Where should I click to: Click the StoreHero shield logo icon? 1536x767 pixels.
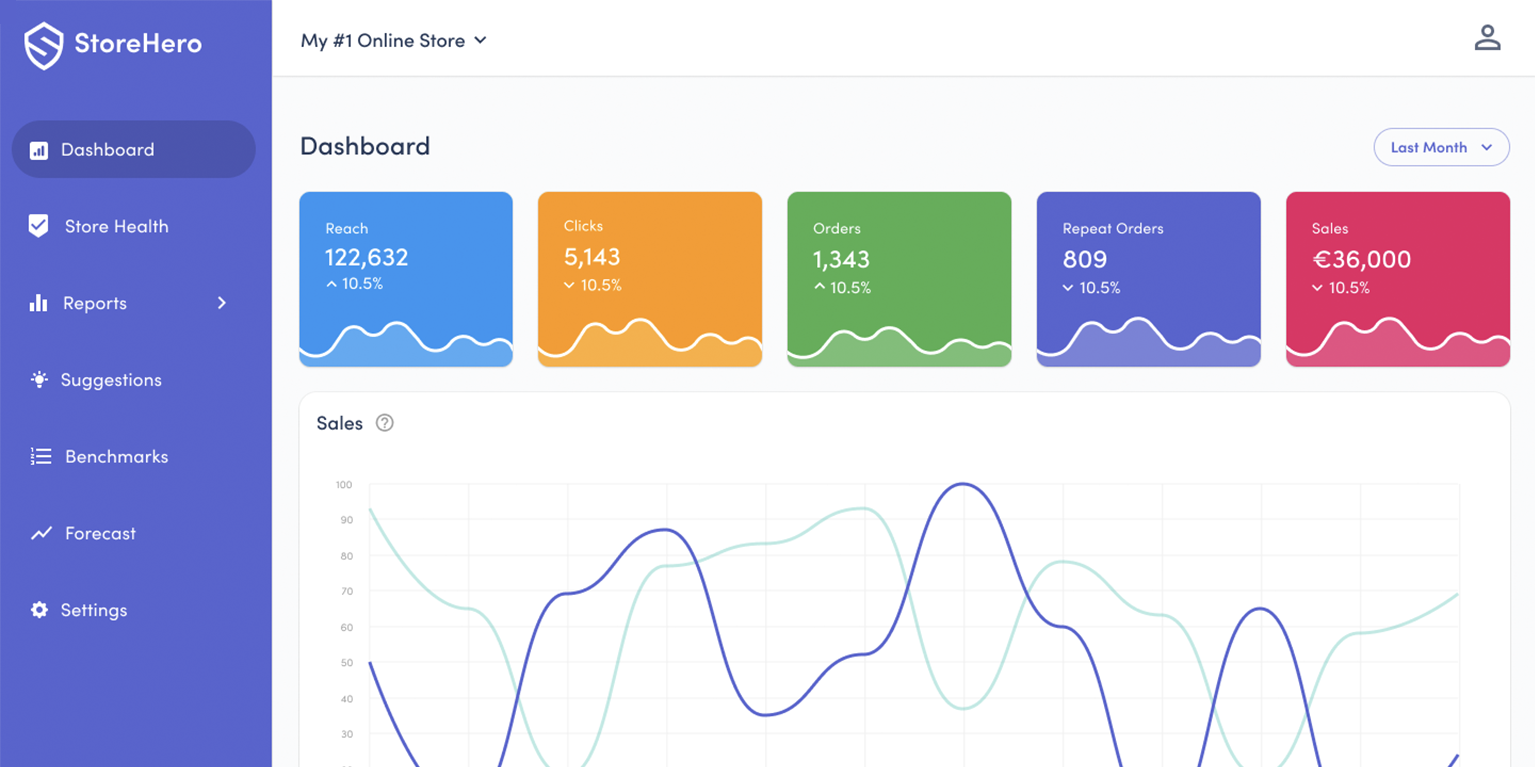[43, 45]
